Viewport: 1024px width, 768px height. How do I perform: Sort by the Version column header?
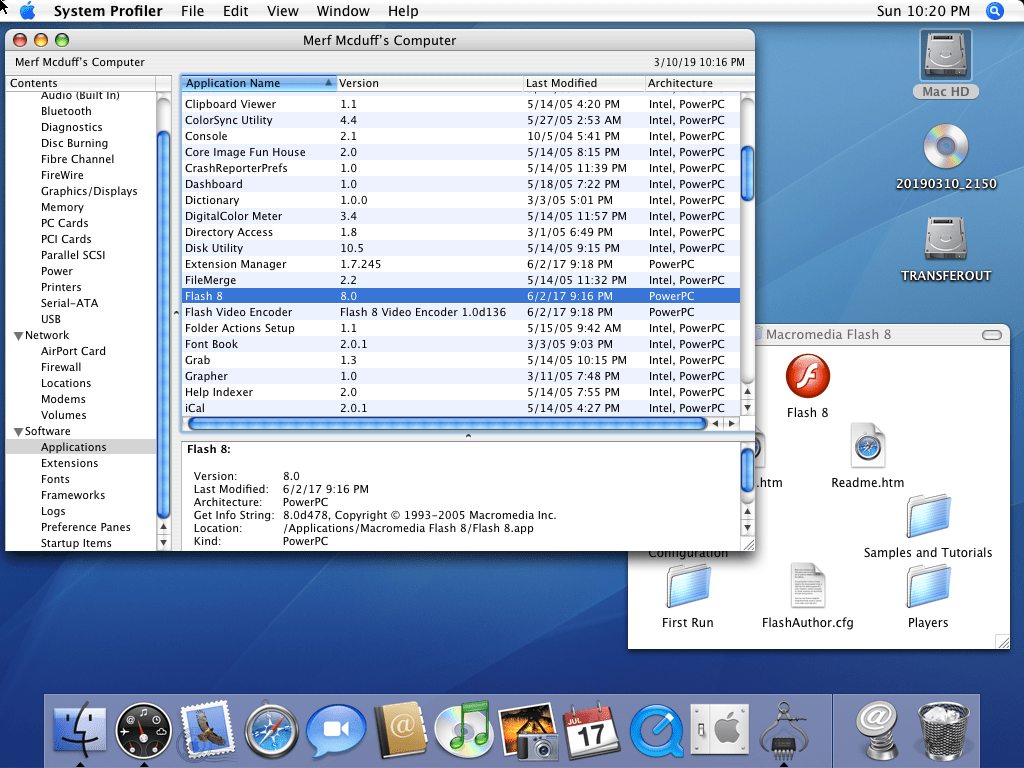pyautogui.click(x=430, y=83)
